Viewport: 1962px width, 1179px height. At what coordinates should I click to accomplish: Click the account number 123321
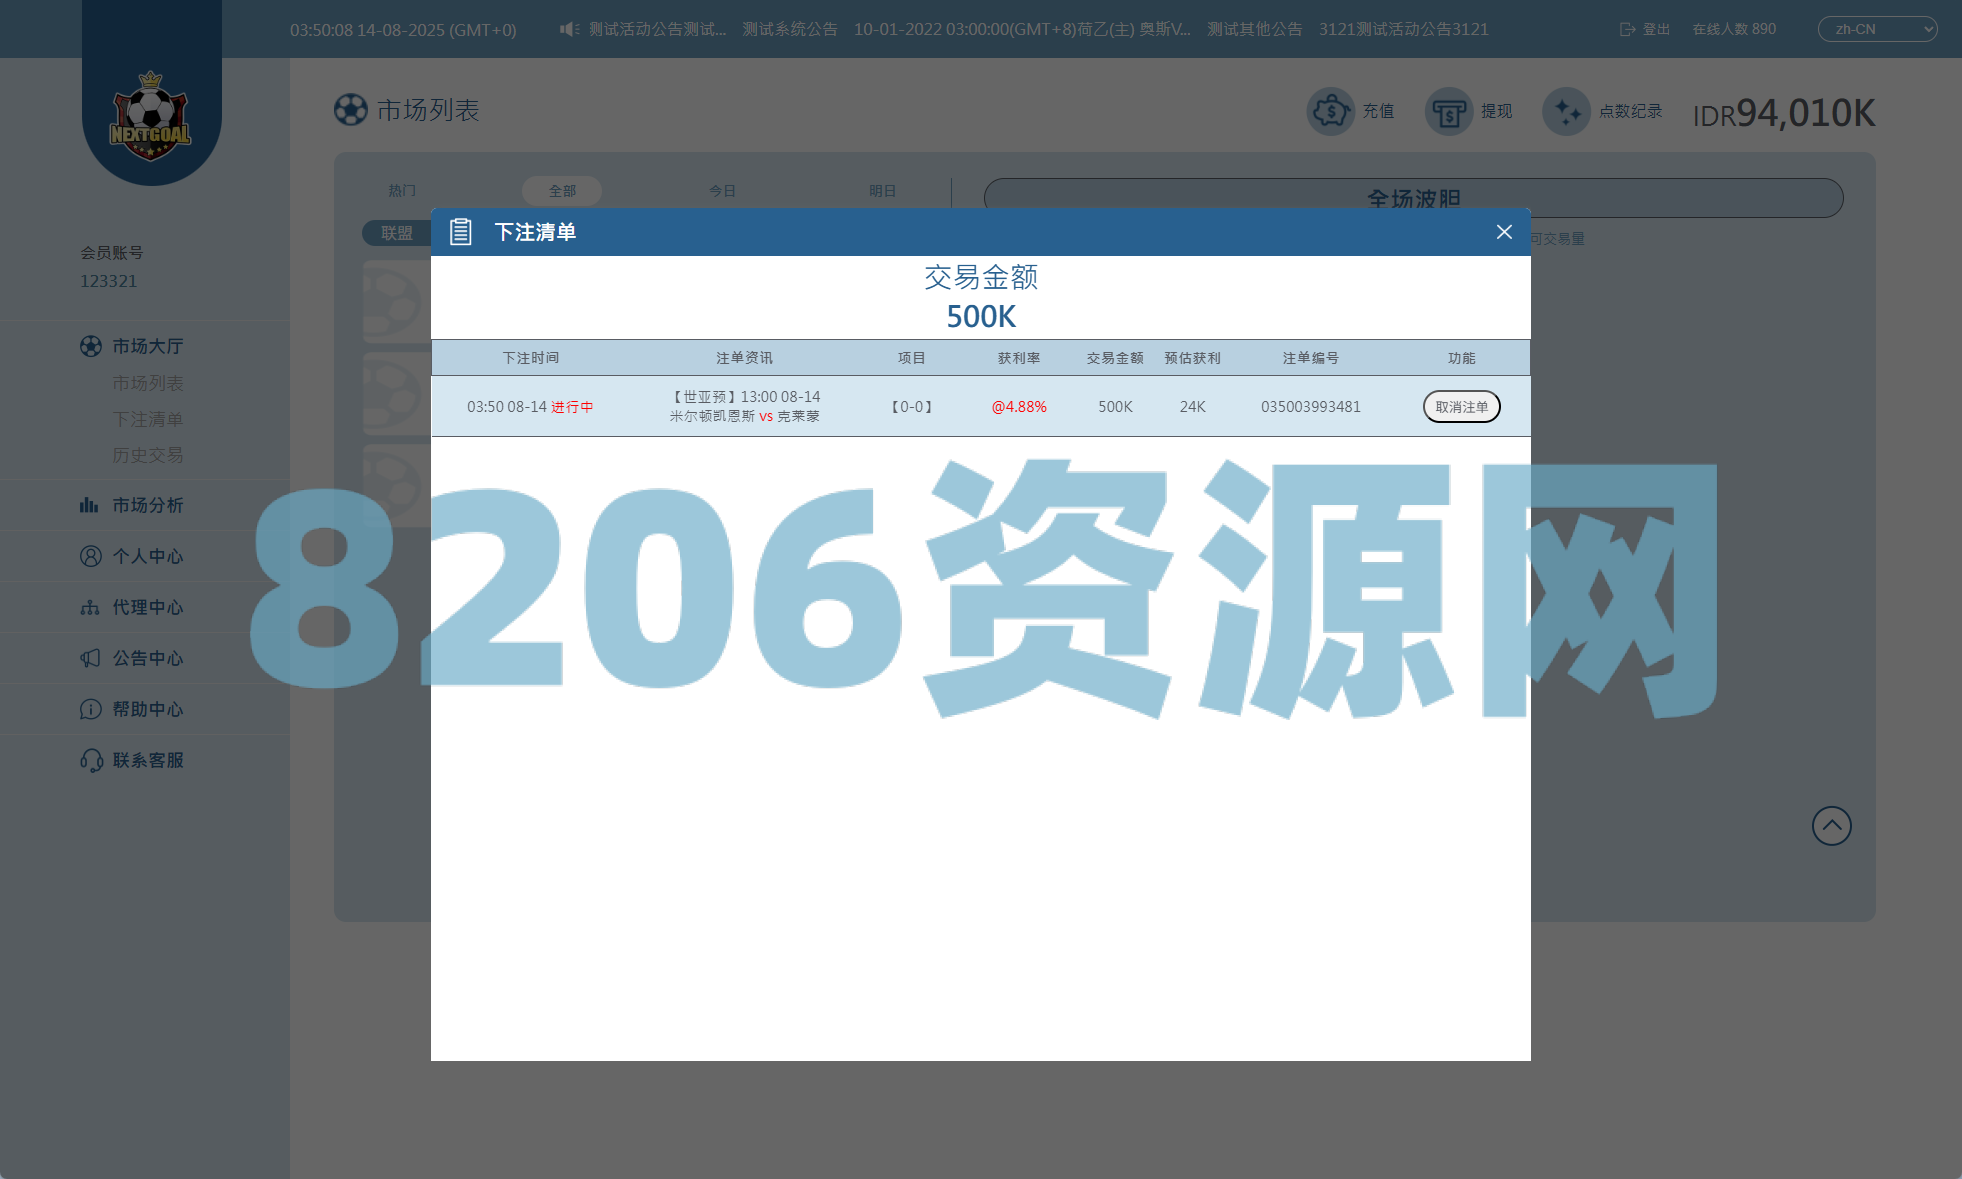[108, 281]
